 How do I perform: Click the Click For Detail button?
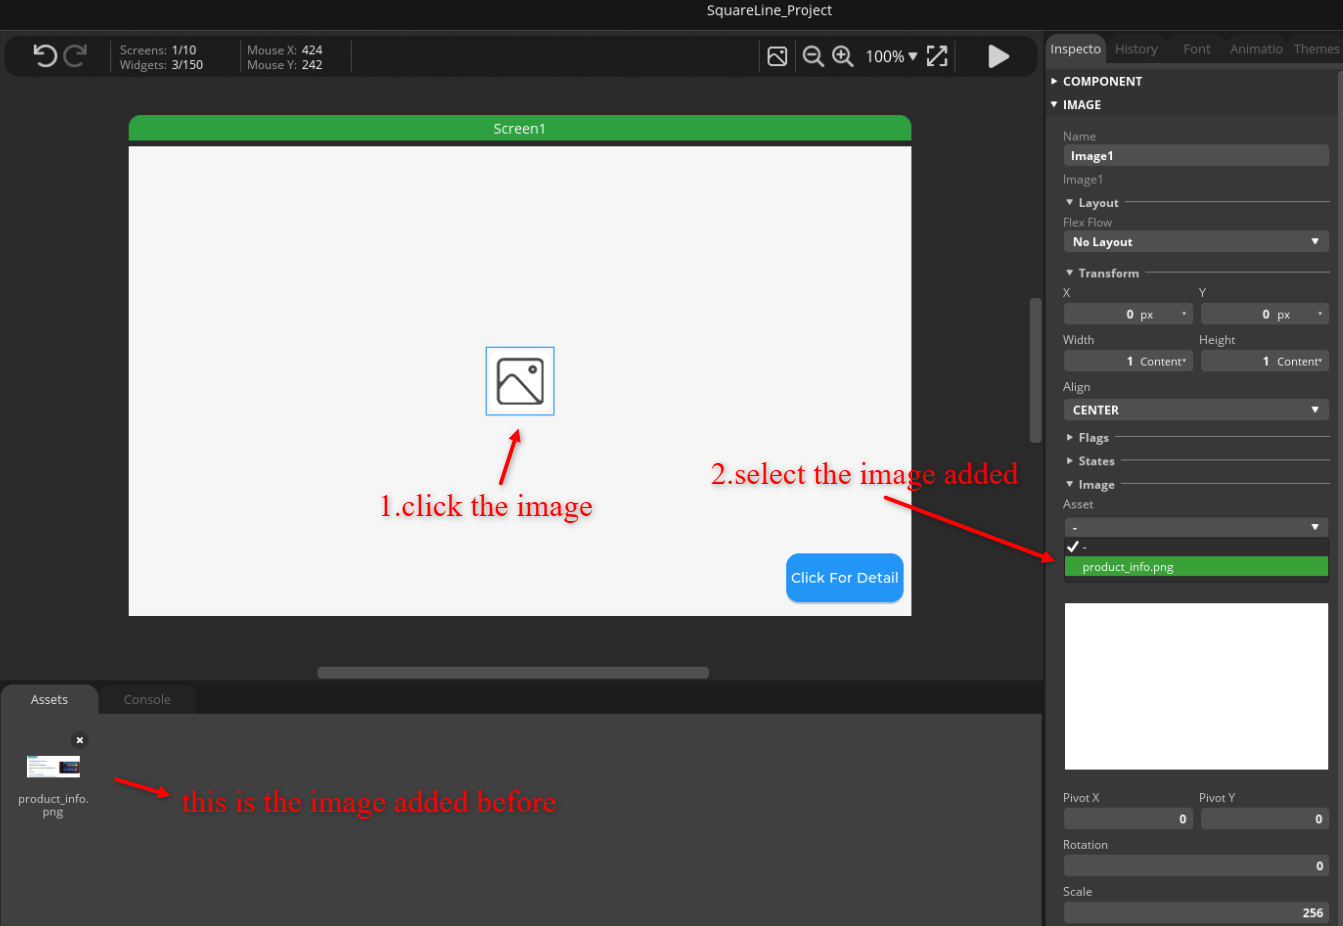coord(845,578)
